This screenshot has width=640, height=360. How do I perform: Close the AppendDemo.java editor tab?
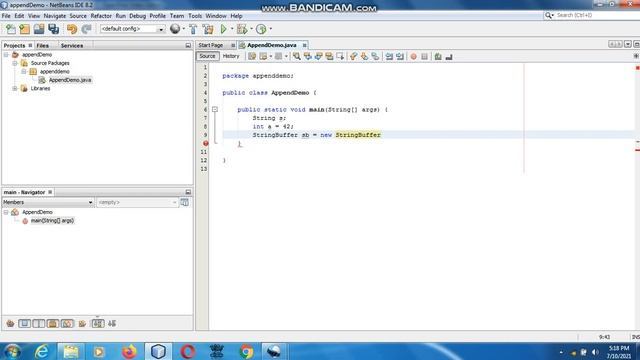tap(304, 45)
